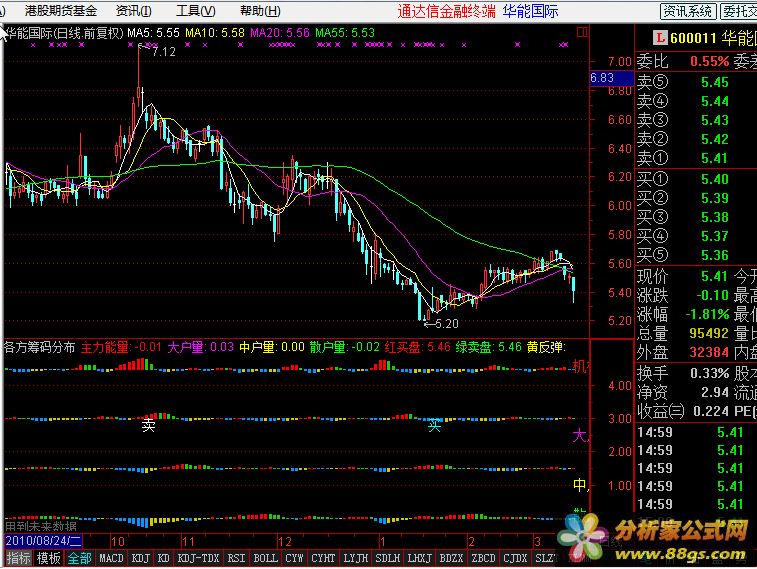Viewport: 757px width, 569px height.
Task: Click the 绿卖盘 value label
Action: tap(489, 347)
